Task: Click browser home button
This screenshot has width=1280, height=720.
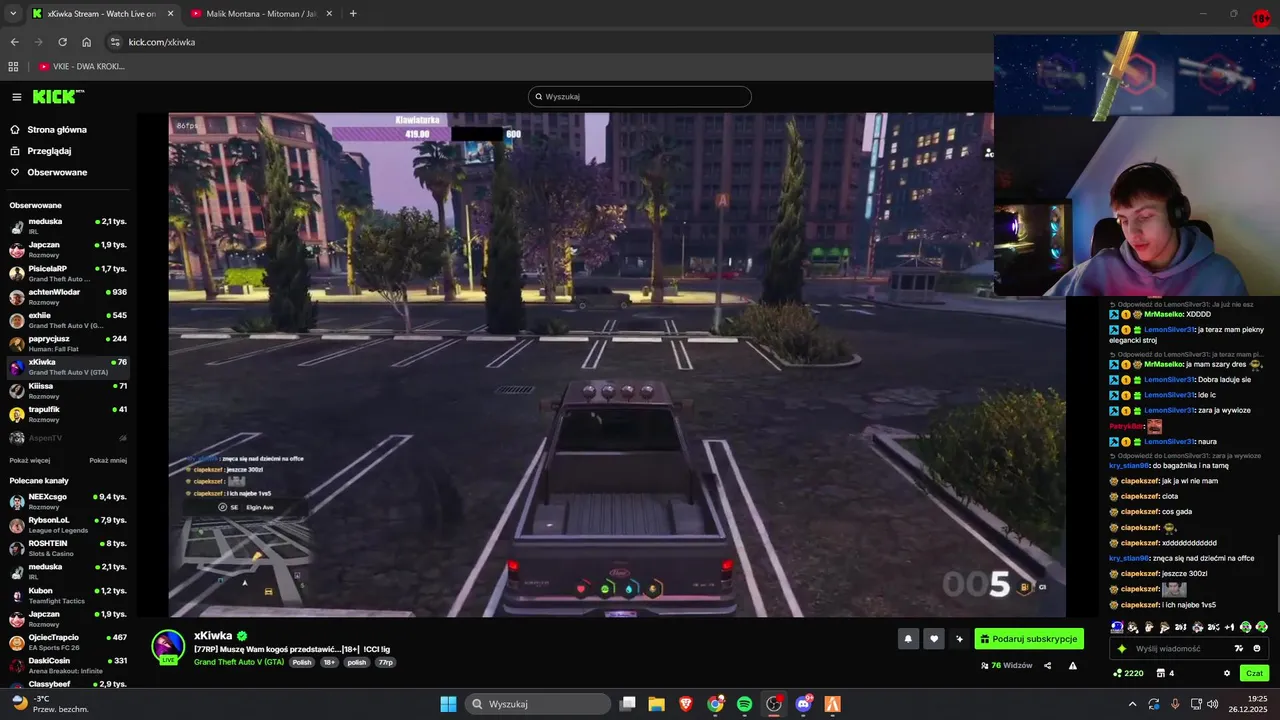Action: [x=87, y=42]
